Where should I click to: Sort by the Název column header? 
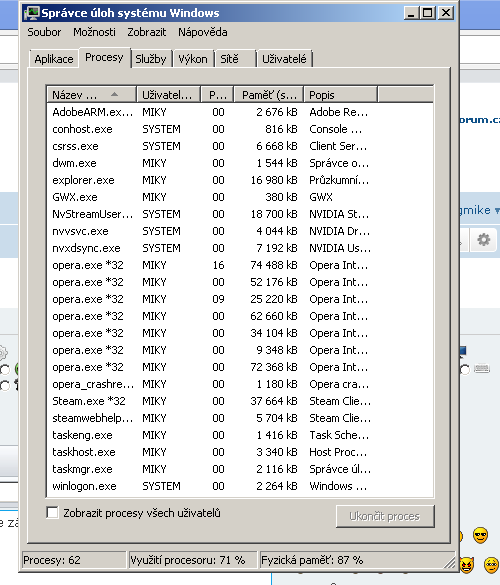click(x=91, y=95)
